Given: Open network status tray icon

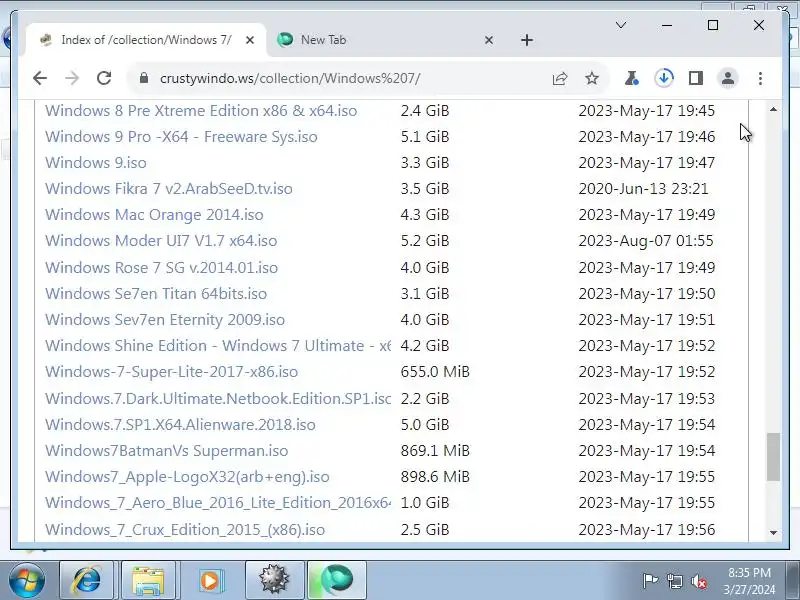Looking at the screenshot, I should pyautogui.click(x=674, y=581).
